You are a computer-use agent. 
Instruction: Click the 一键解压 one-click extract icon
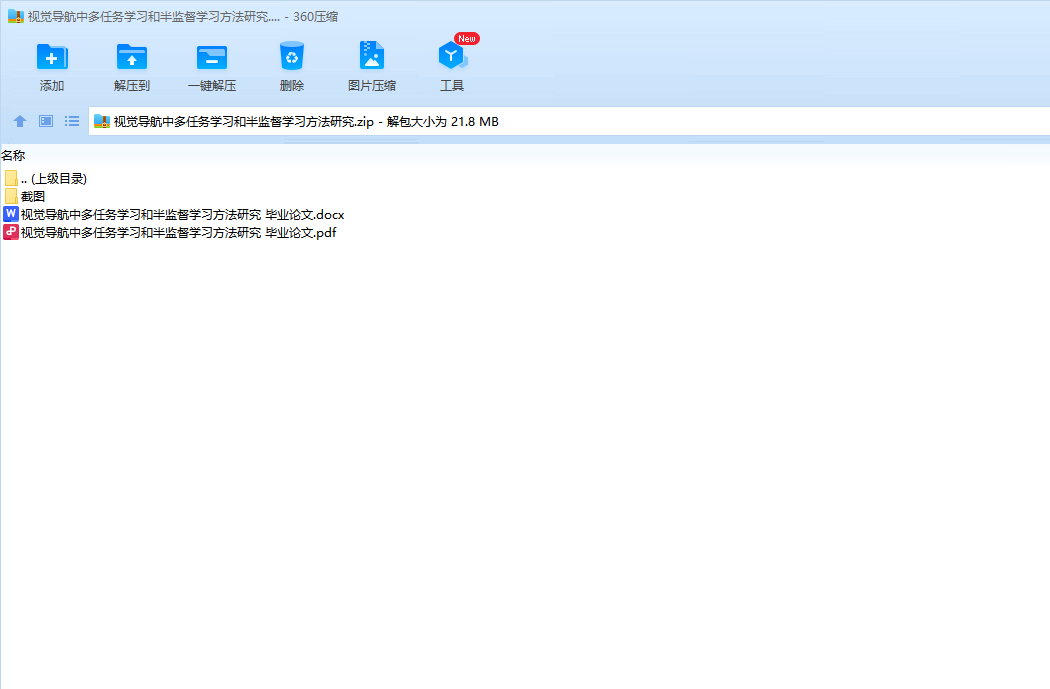point(212,57)
